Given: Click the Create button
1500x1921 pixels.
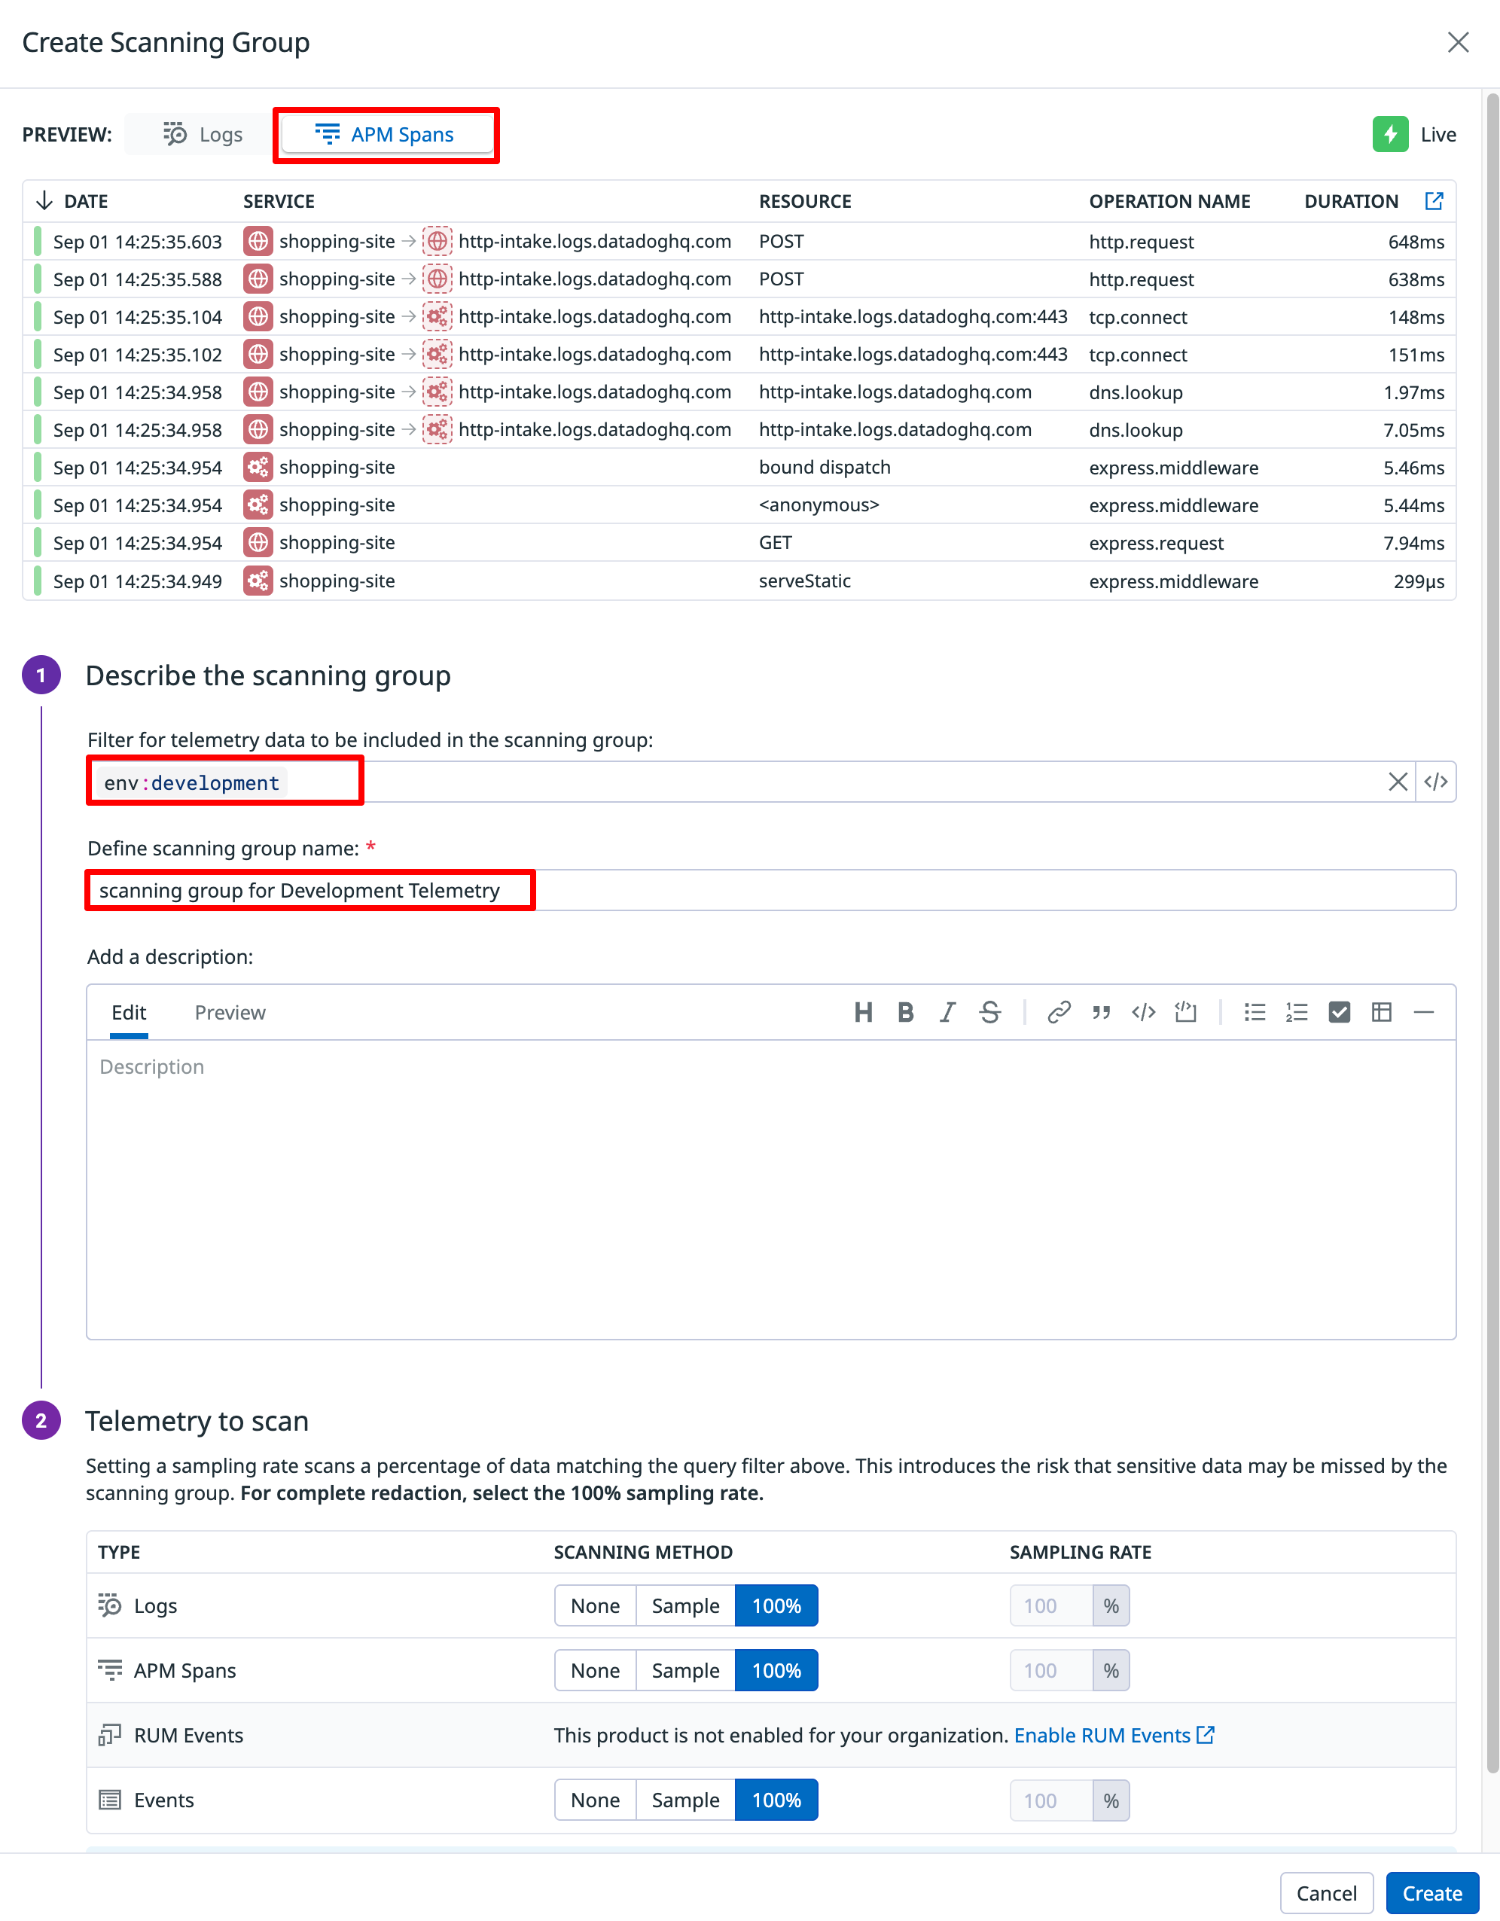Looking at the screenshot, I should (1432, 1893).
